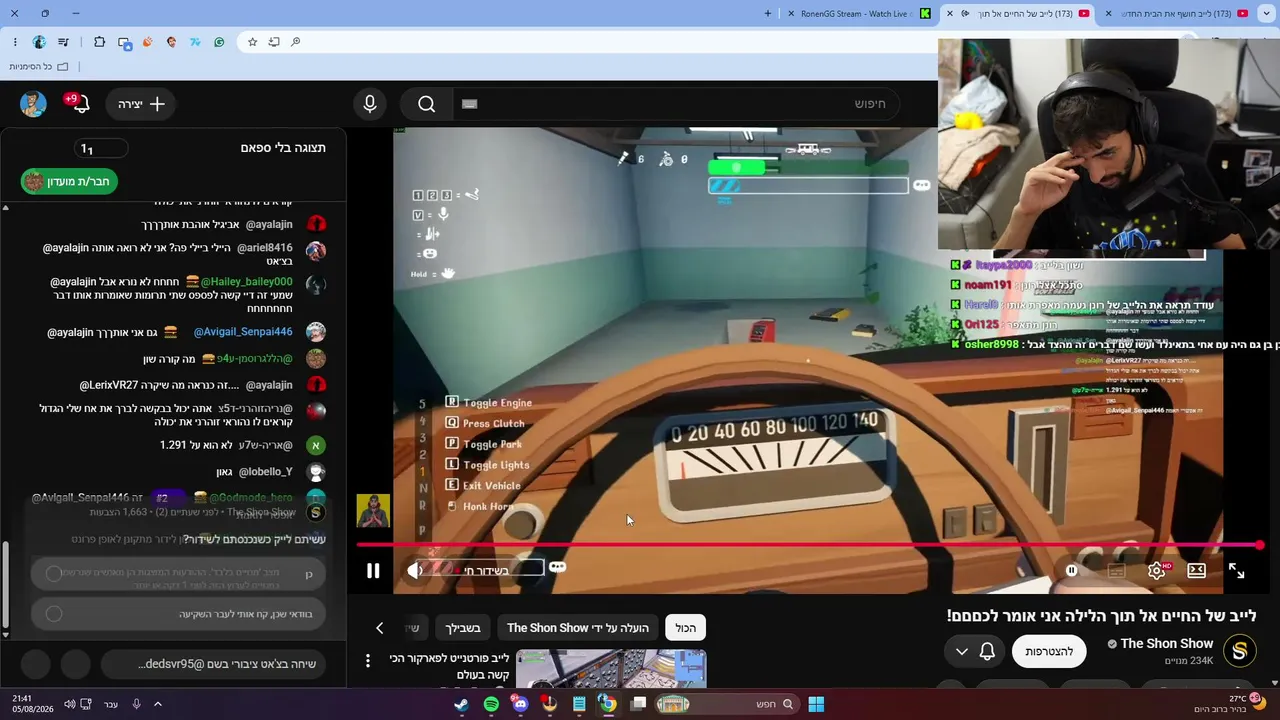The height and width of the screenshot is (720, 1280).
Task: Pause the live stream video
Action: (x=373, y=571)
